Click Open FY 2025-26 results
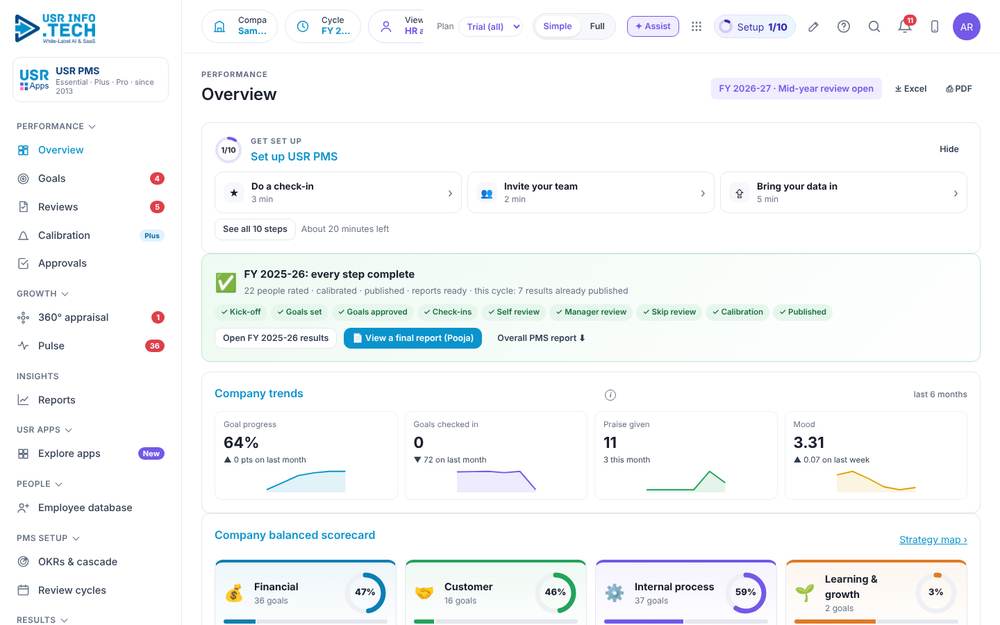Screen dimensions: 1000x625 click(276, 338)
